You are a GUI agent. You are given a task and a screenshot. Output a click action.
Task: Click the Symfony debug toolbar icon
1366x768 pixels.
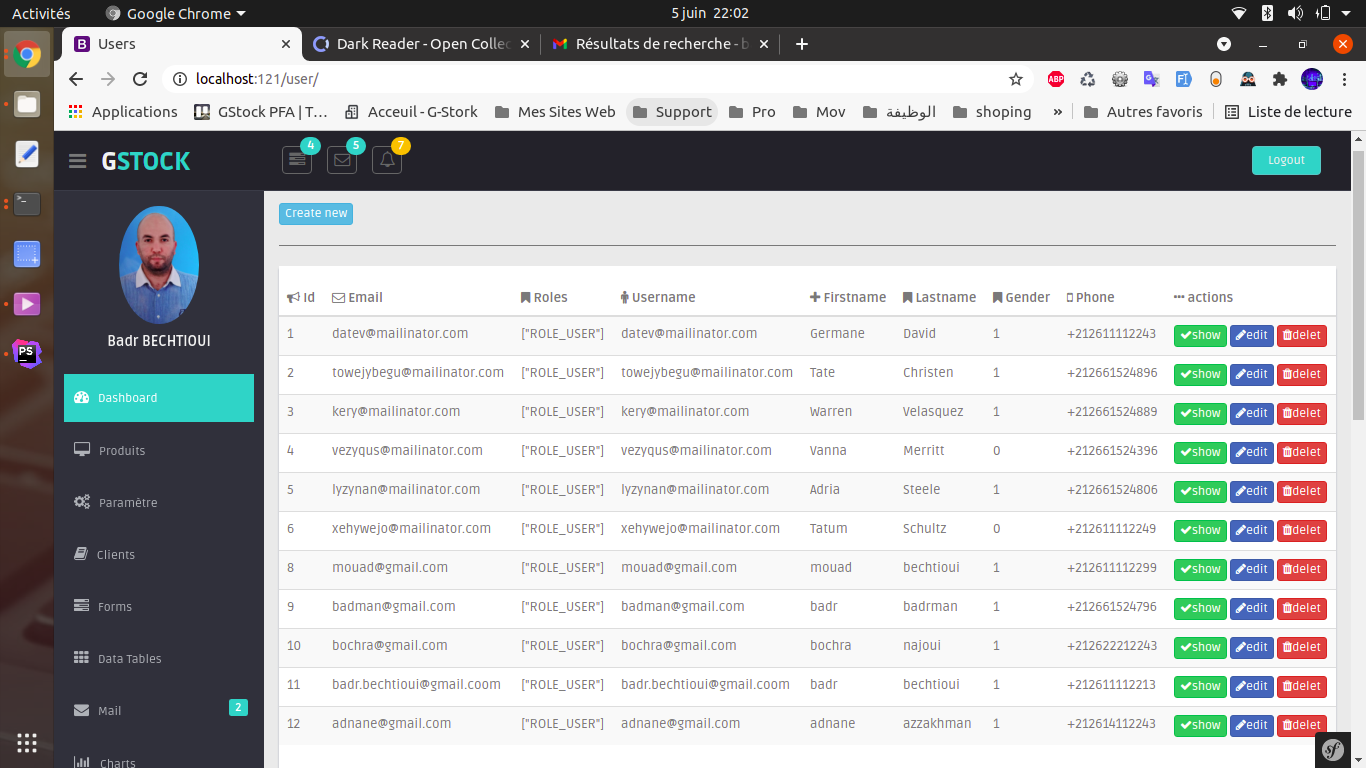pos(1332,749)
